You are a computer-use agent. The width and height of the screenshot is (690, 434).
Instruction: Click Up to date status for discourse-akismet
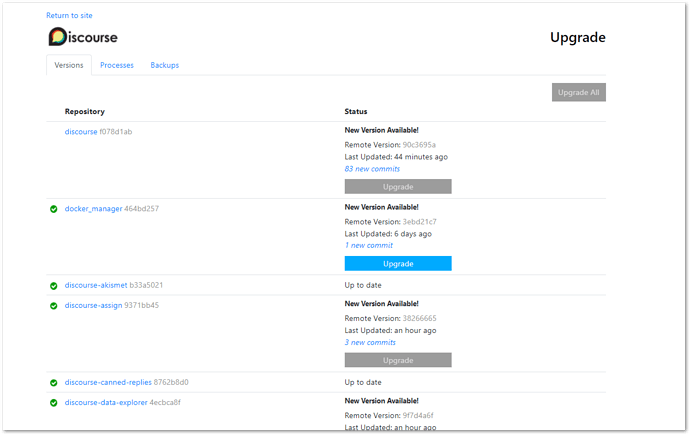(x=363, y=285)
